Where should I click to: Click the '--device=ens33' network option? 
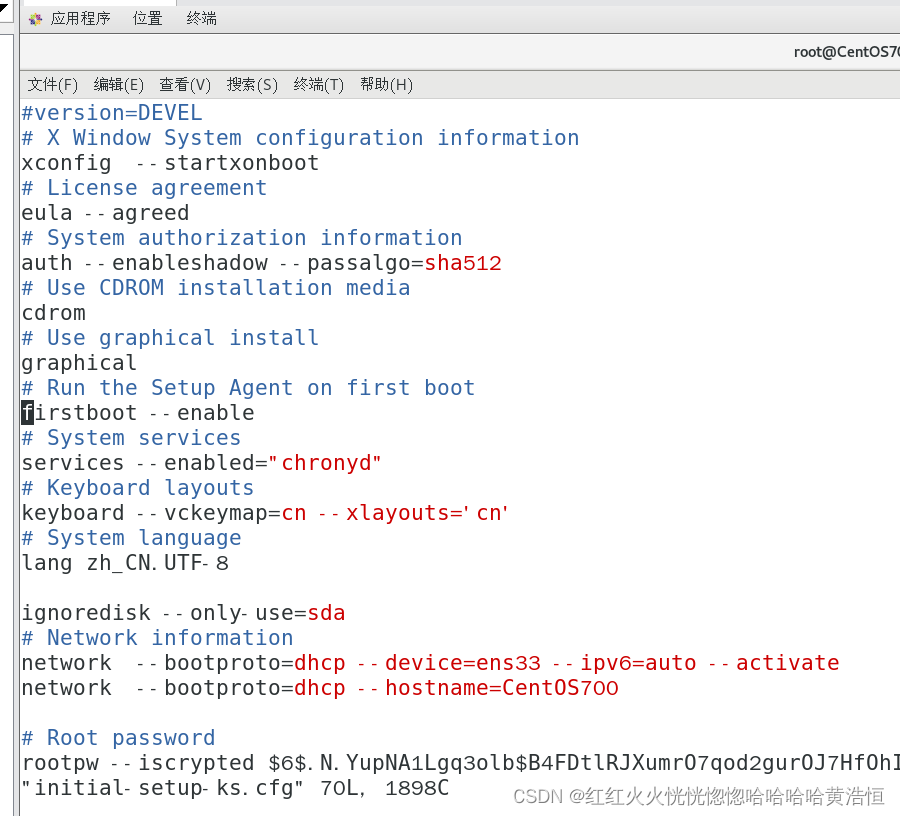[449, 663]
